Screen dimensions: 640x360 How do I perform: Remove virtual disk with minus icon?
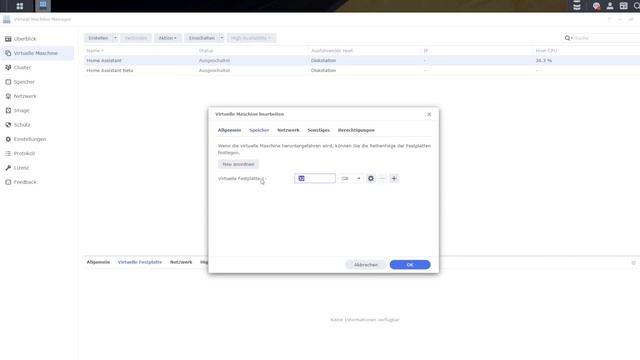[x=382, y=178]
